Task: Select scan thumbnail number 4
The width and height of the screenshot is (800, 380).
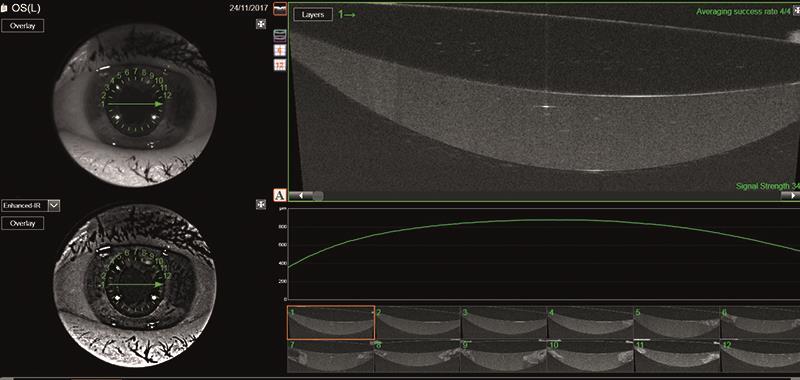Action: [590, 322]
